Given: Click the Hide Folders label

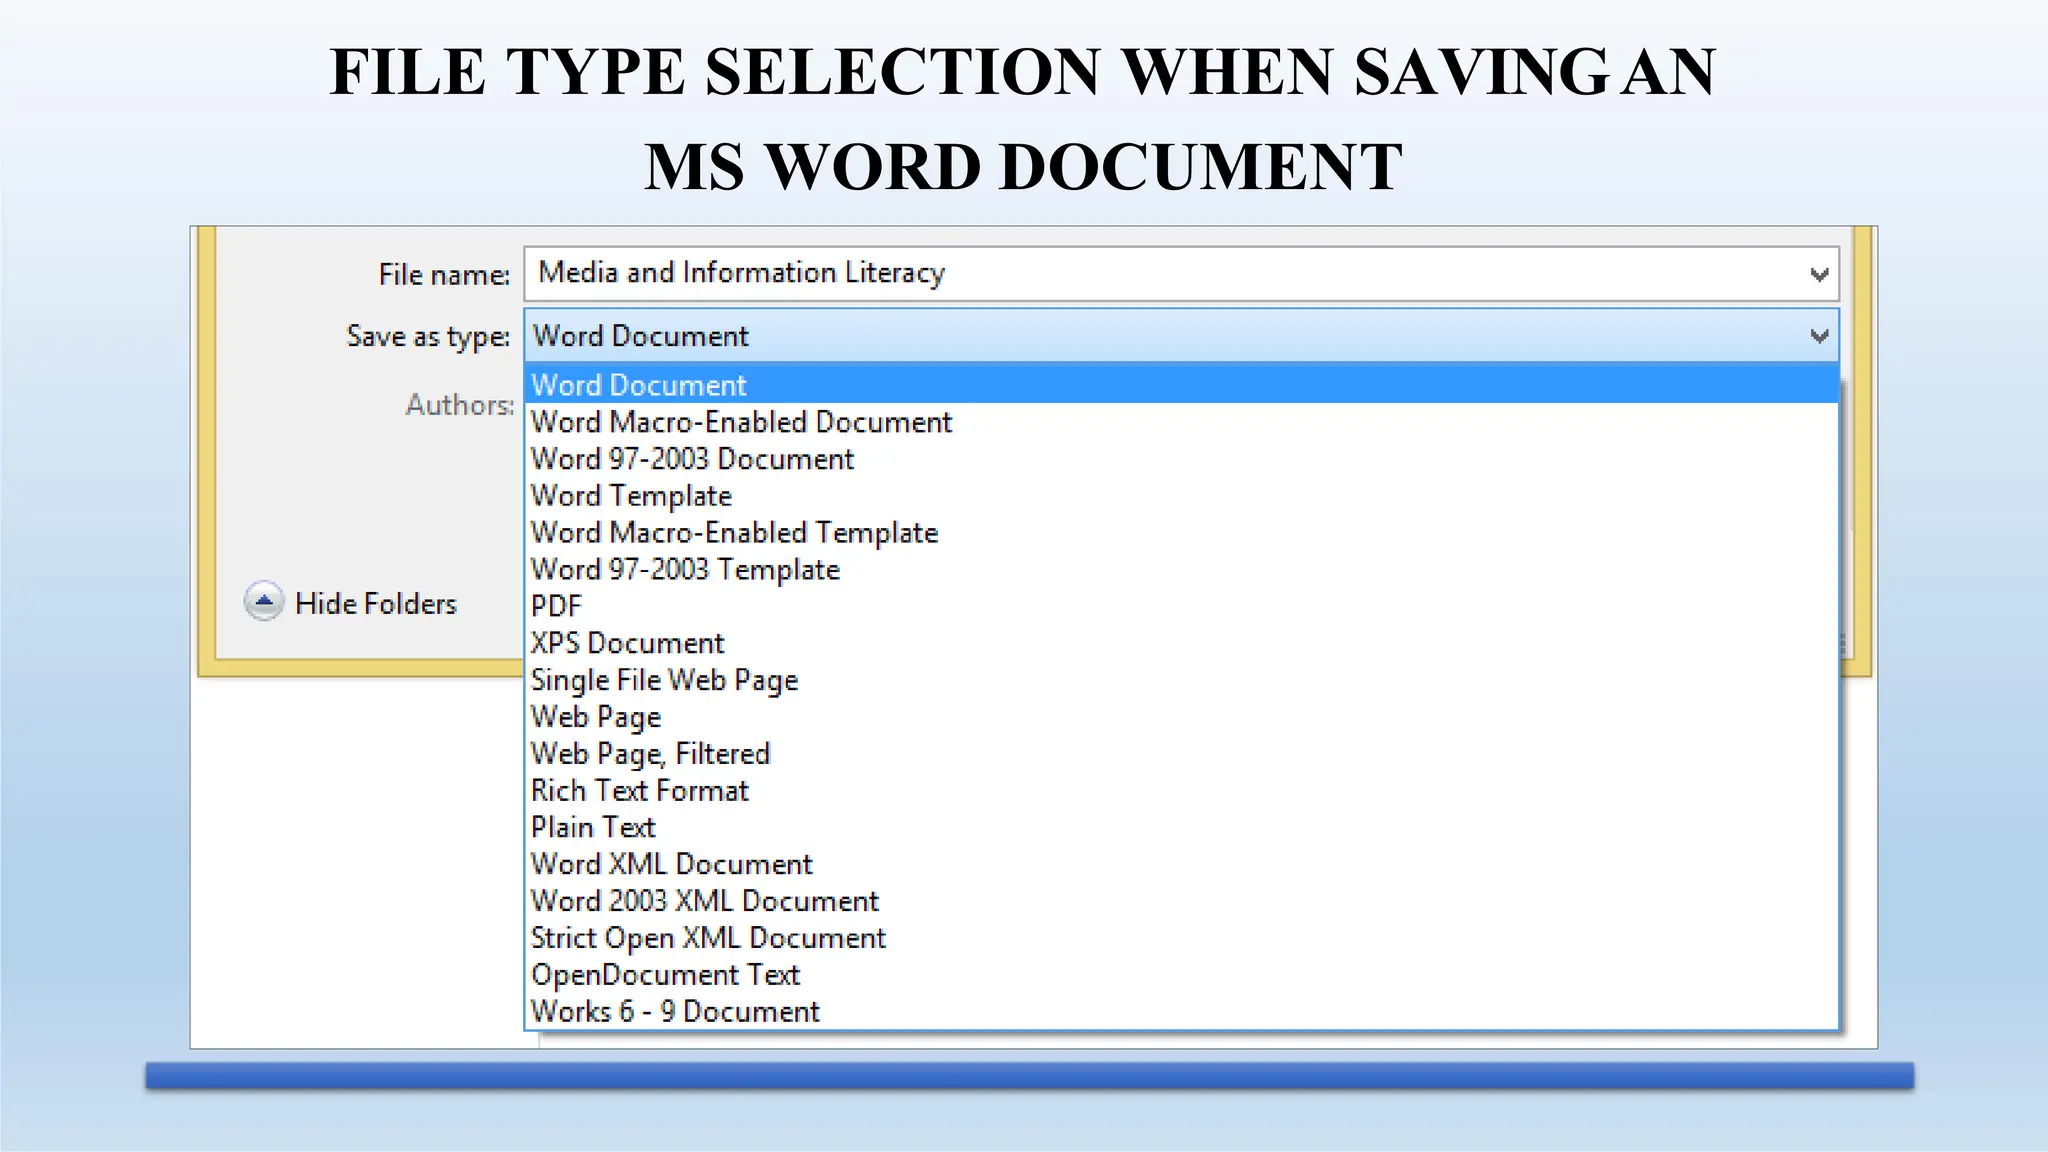Looking at the screenshot, I should click(x=376, y=604).
